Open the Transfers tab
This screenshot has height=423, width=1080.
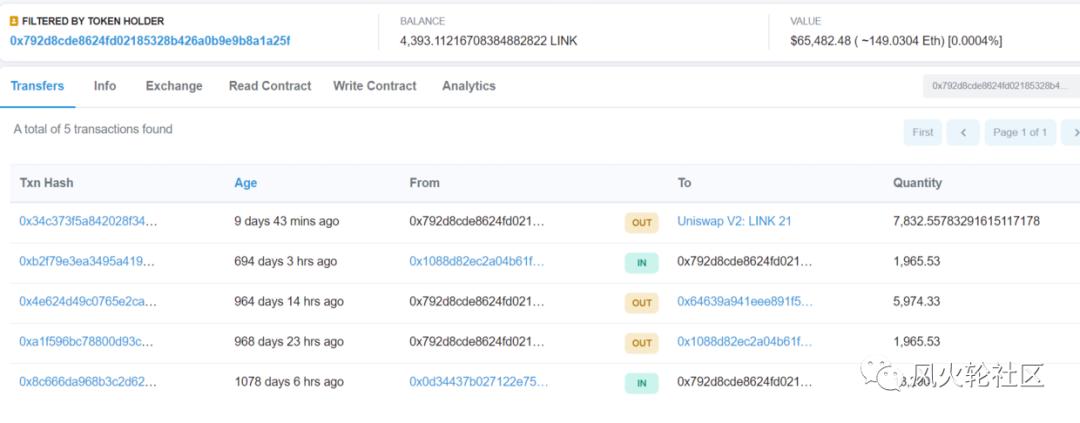(x=37, y=86)
